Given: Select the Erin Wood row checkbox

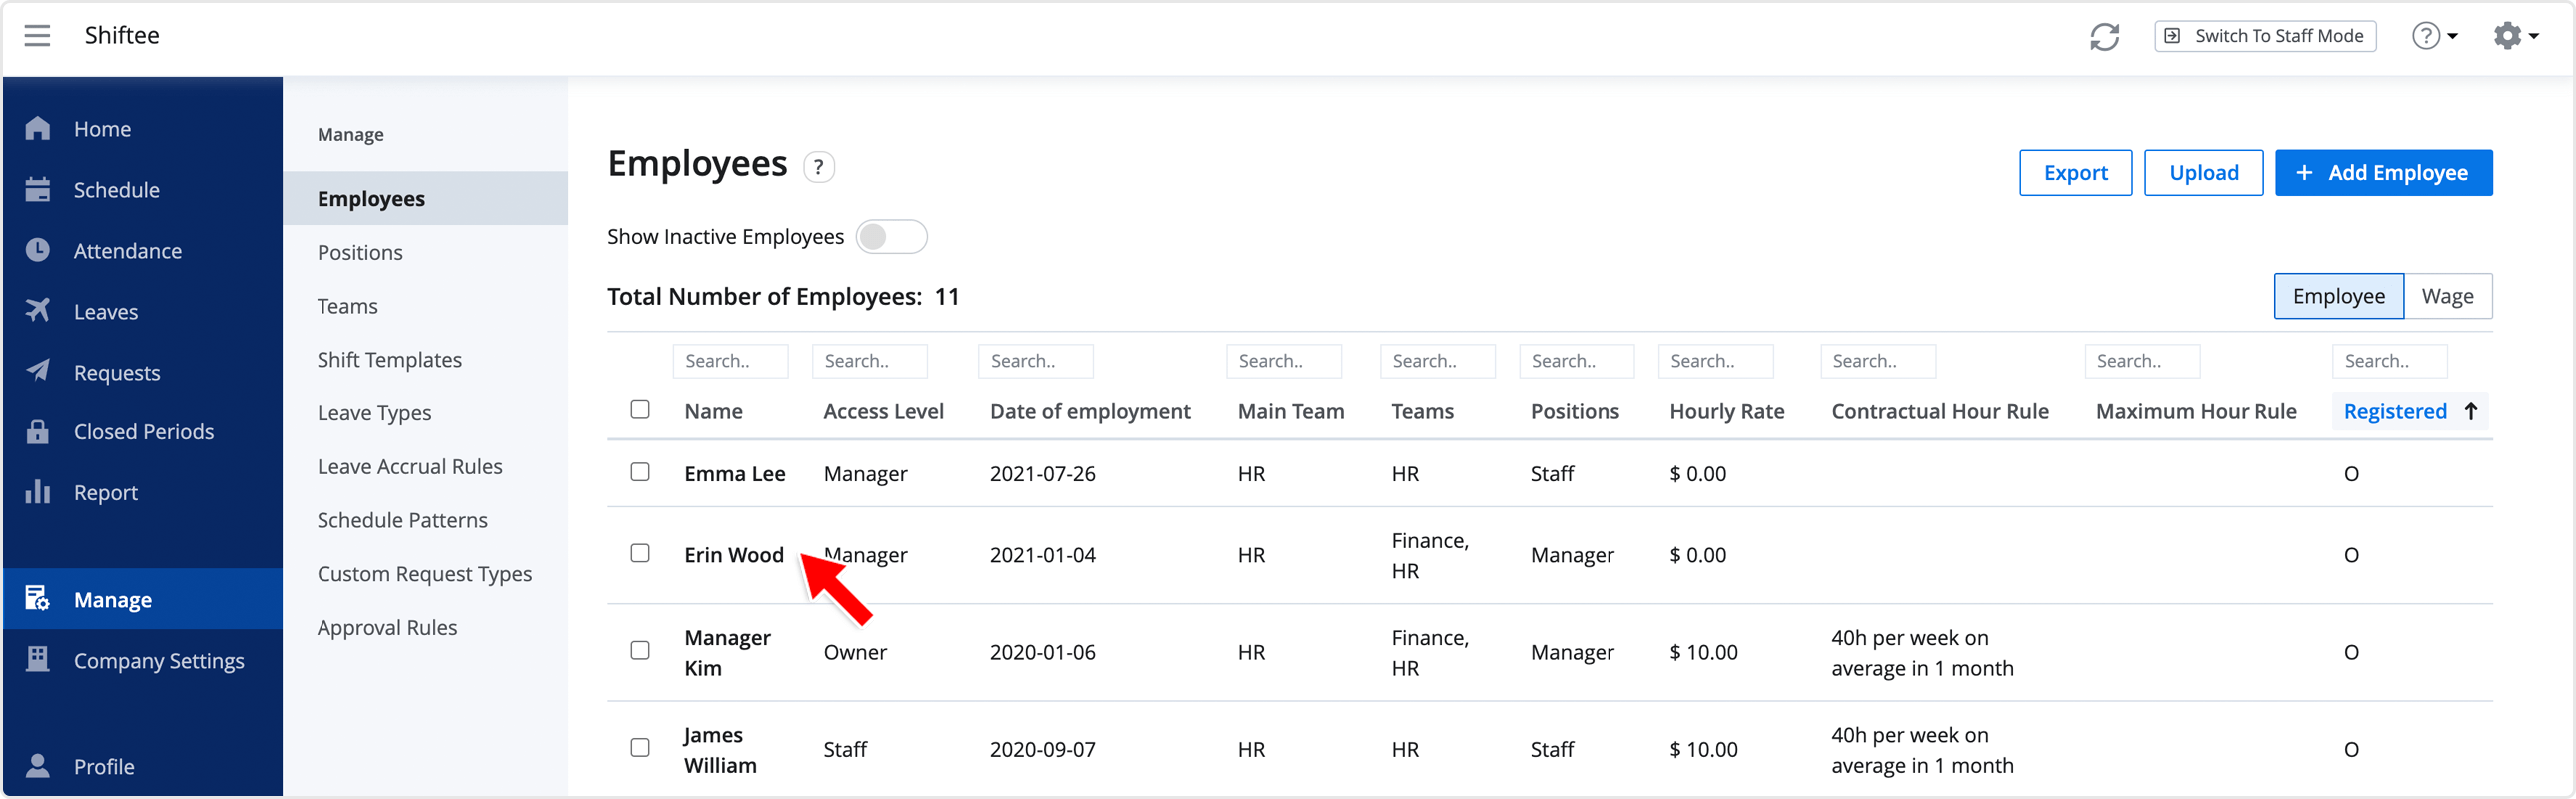Looking at the screenshot, I should pyautogui.click(x=640, y=553).
